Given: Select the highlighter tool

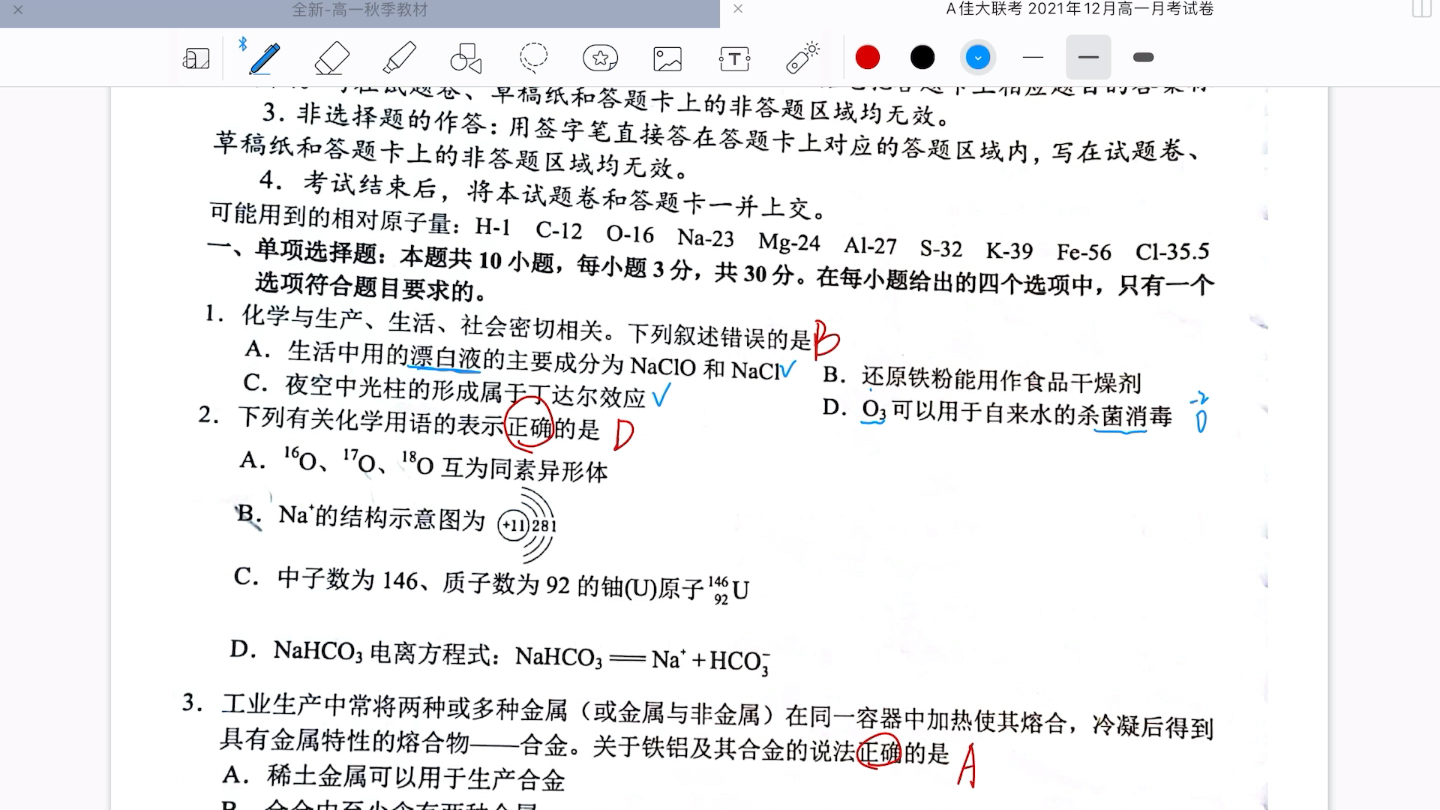Looking at the screenshot, I should [x=399, y=58].
